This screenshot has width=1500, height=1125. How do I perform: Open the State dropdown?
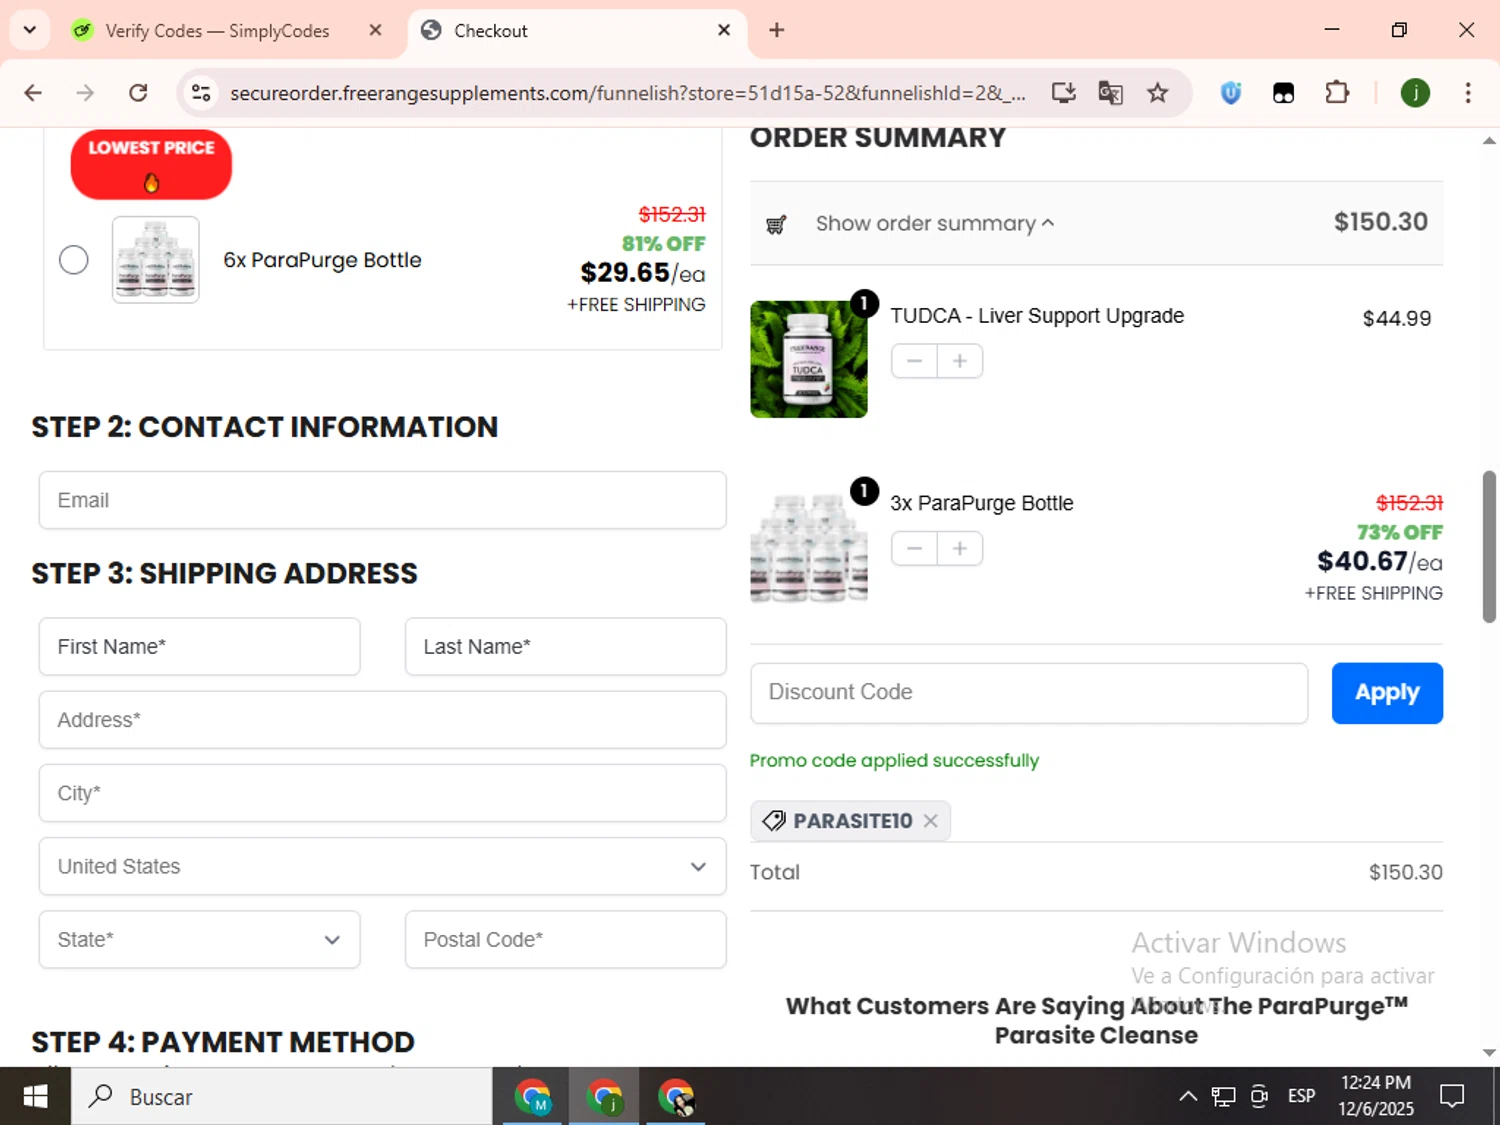199,939
